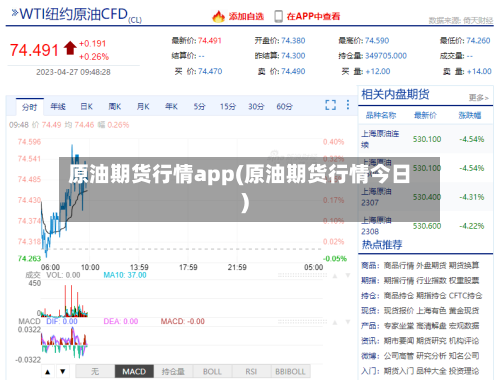The width and height of the screenshot is (500, 380).
Task: Open the 现货报价 link
Action: click(x=398, y=311)
